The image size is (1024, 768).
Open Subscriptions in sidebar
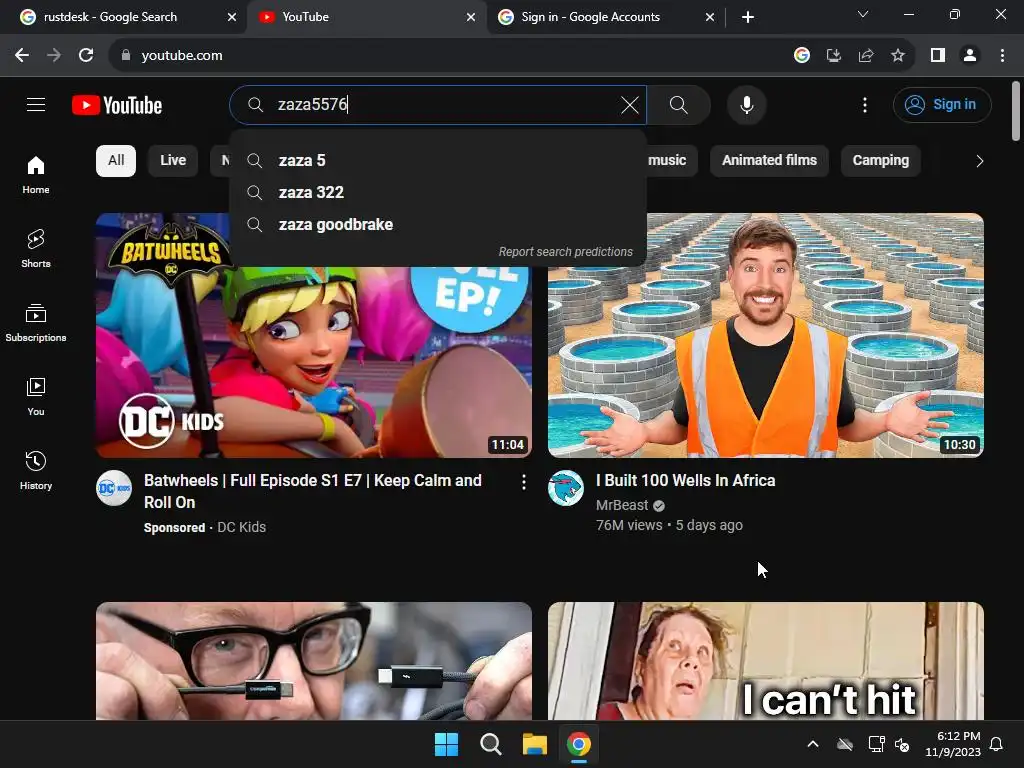(36, 323)
